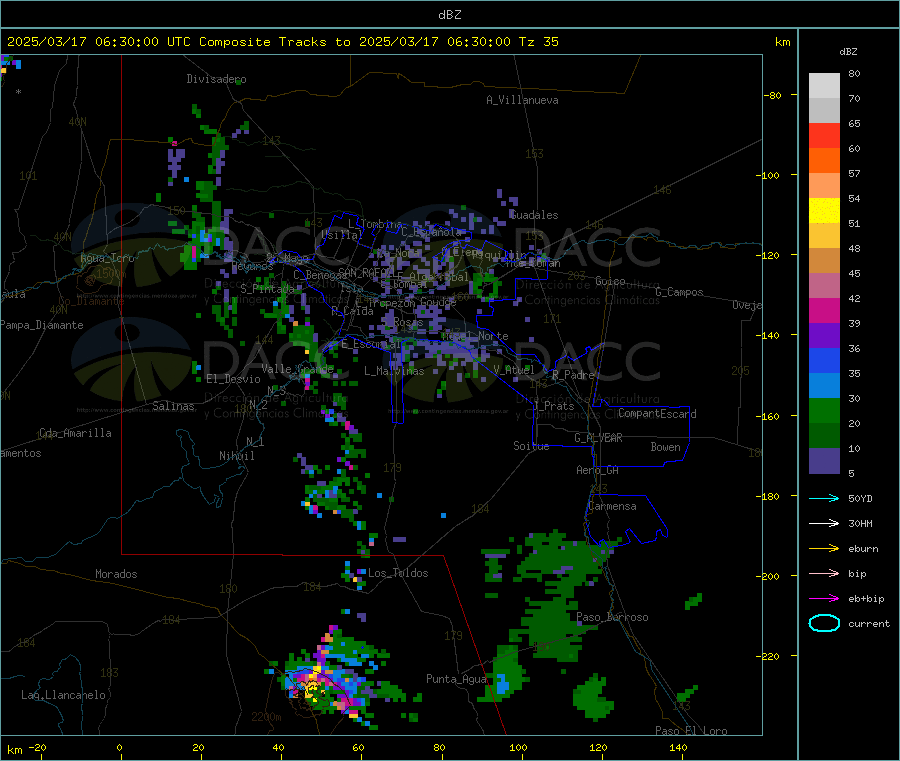The height and width of the screenshot is (761, 900).
Task: Click the 'Soitue' map label
Action: (x=531, y=446)
